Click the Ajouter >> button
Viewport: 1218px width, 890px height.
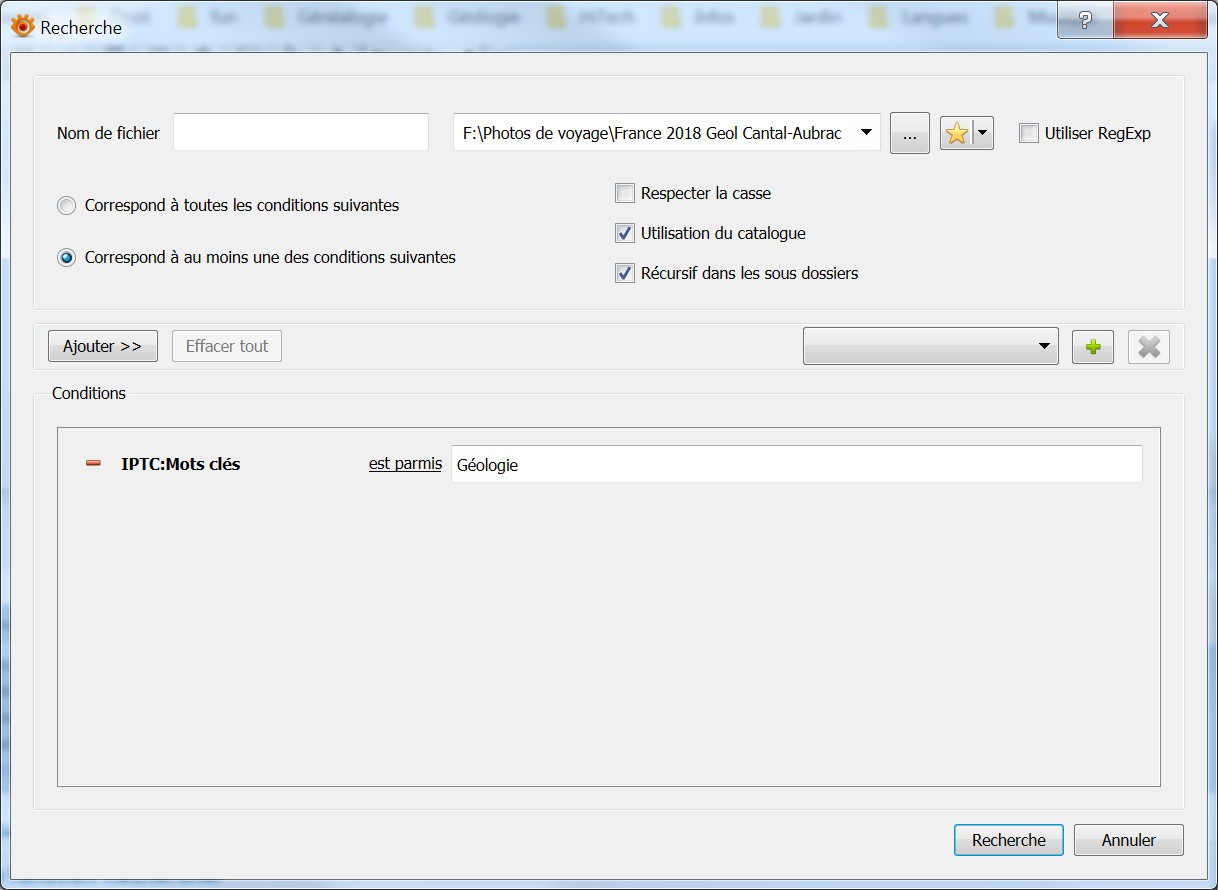click(103, 346)
